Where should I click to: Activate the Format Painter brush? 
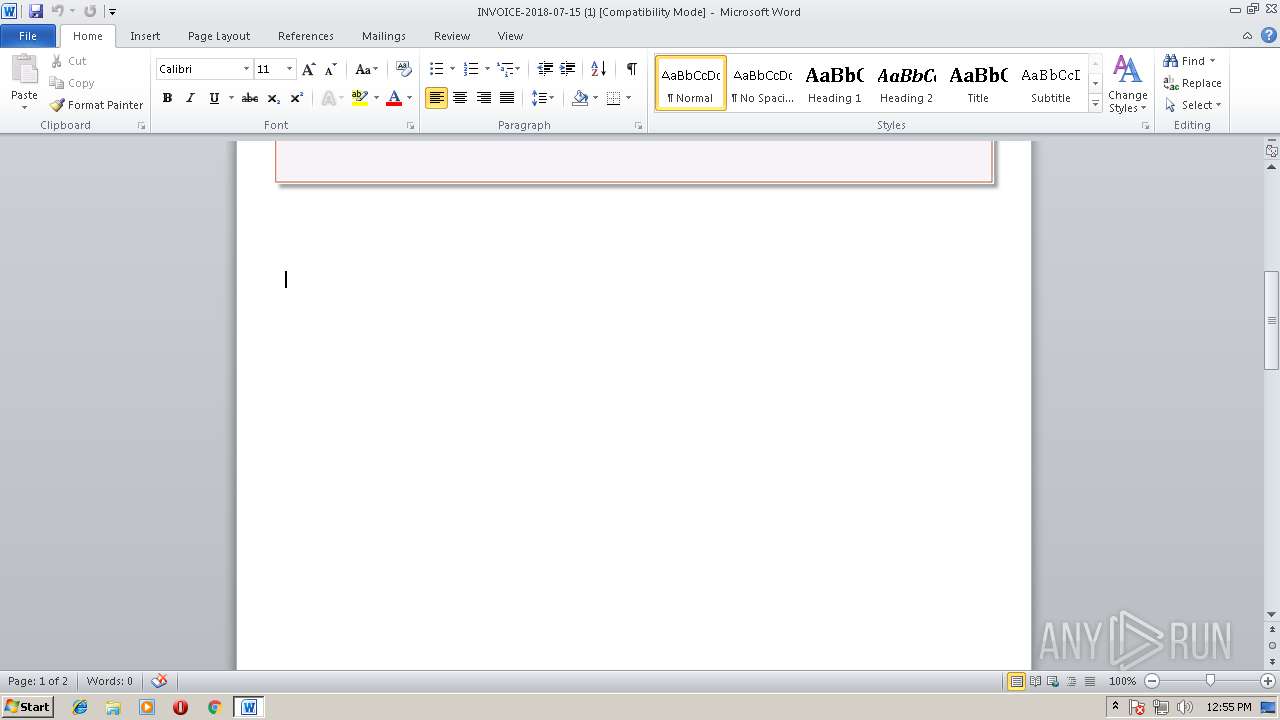click(x=96, y=105)
